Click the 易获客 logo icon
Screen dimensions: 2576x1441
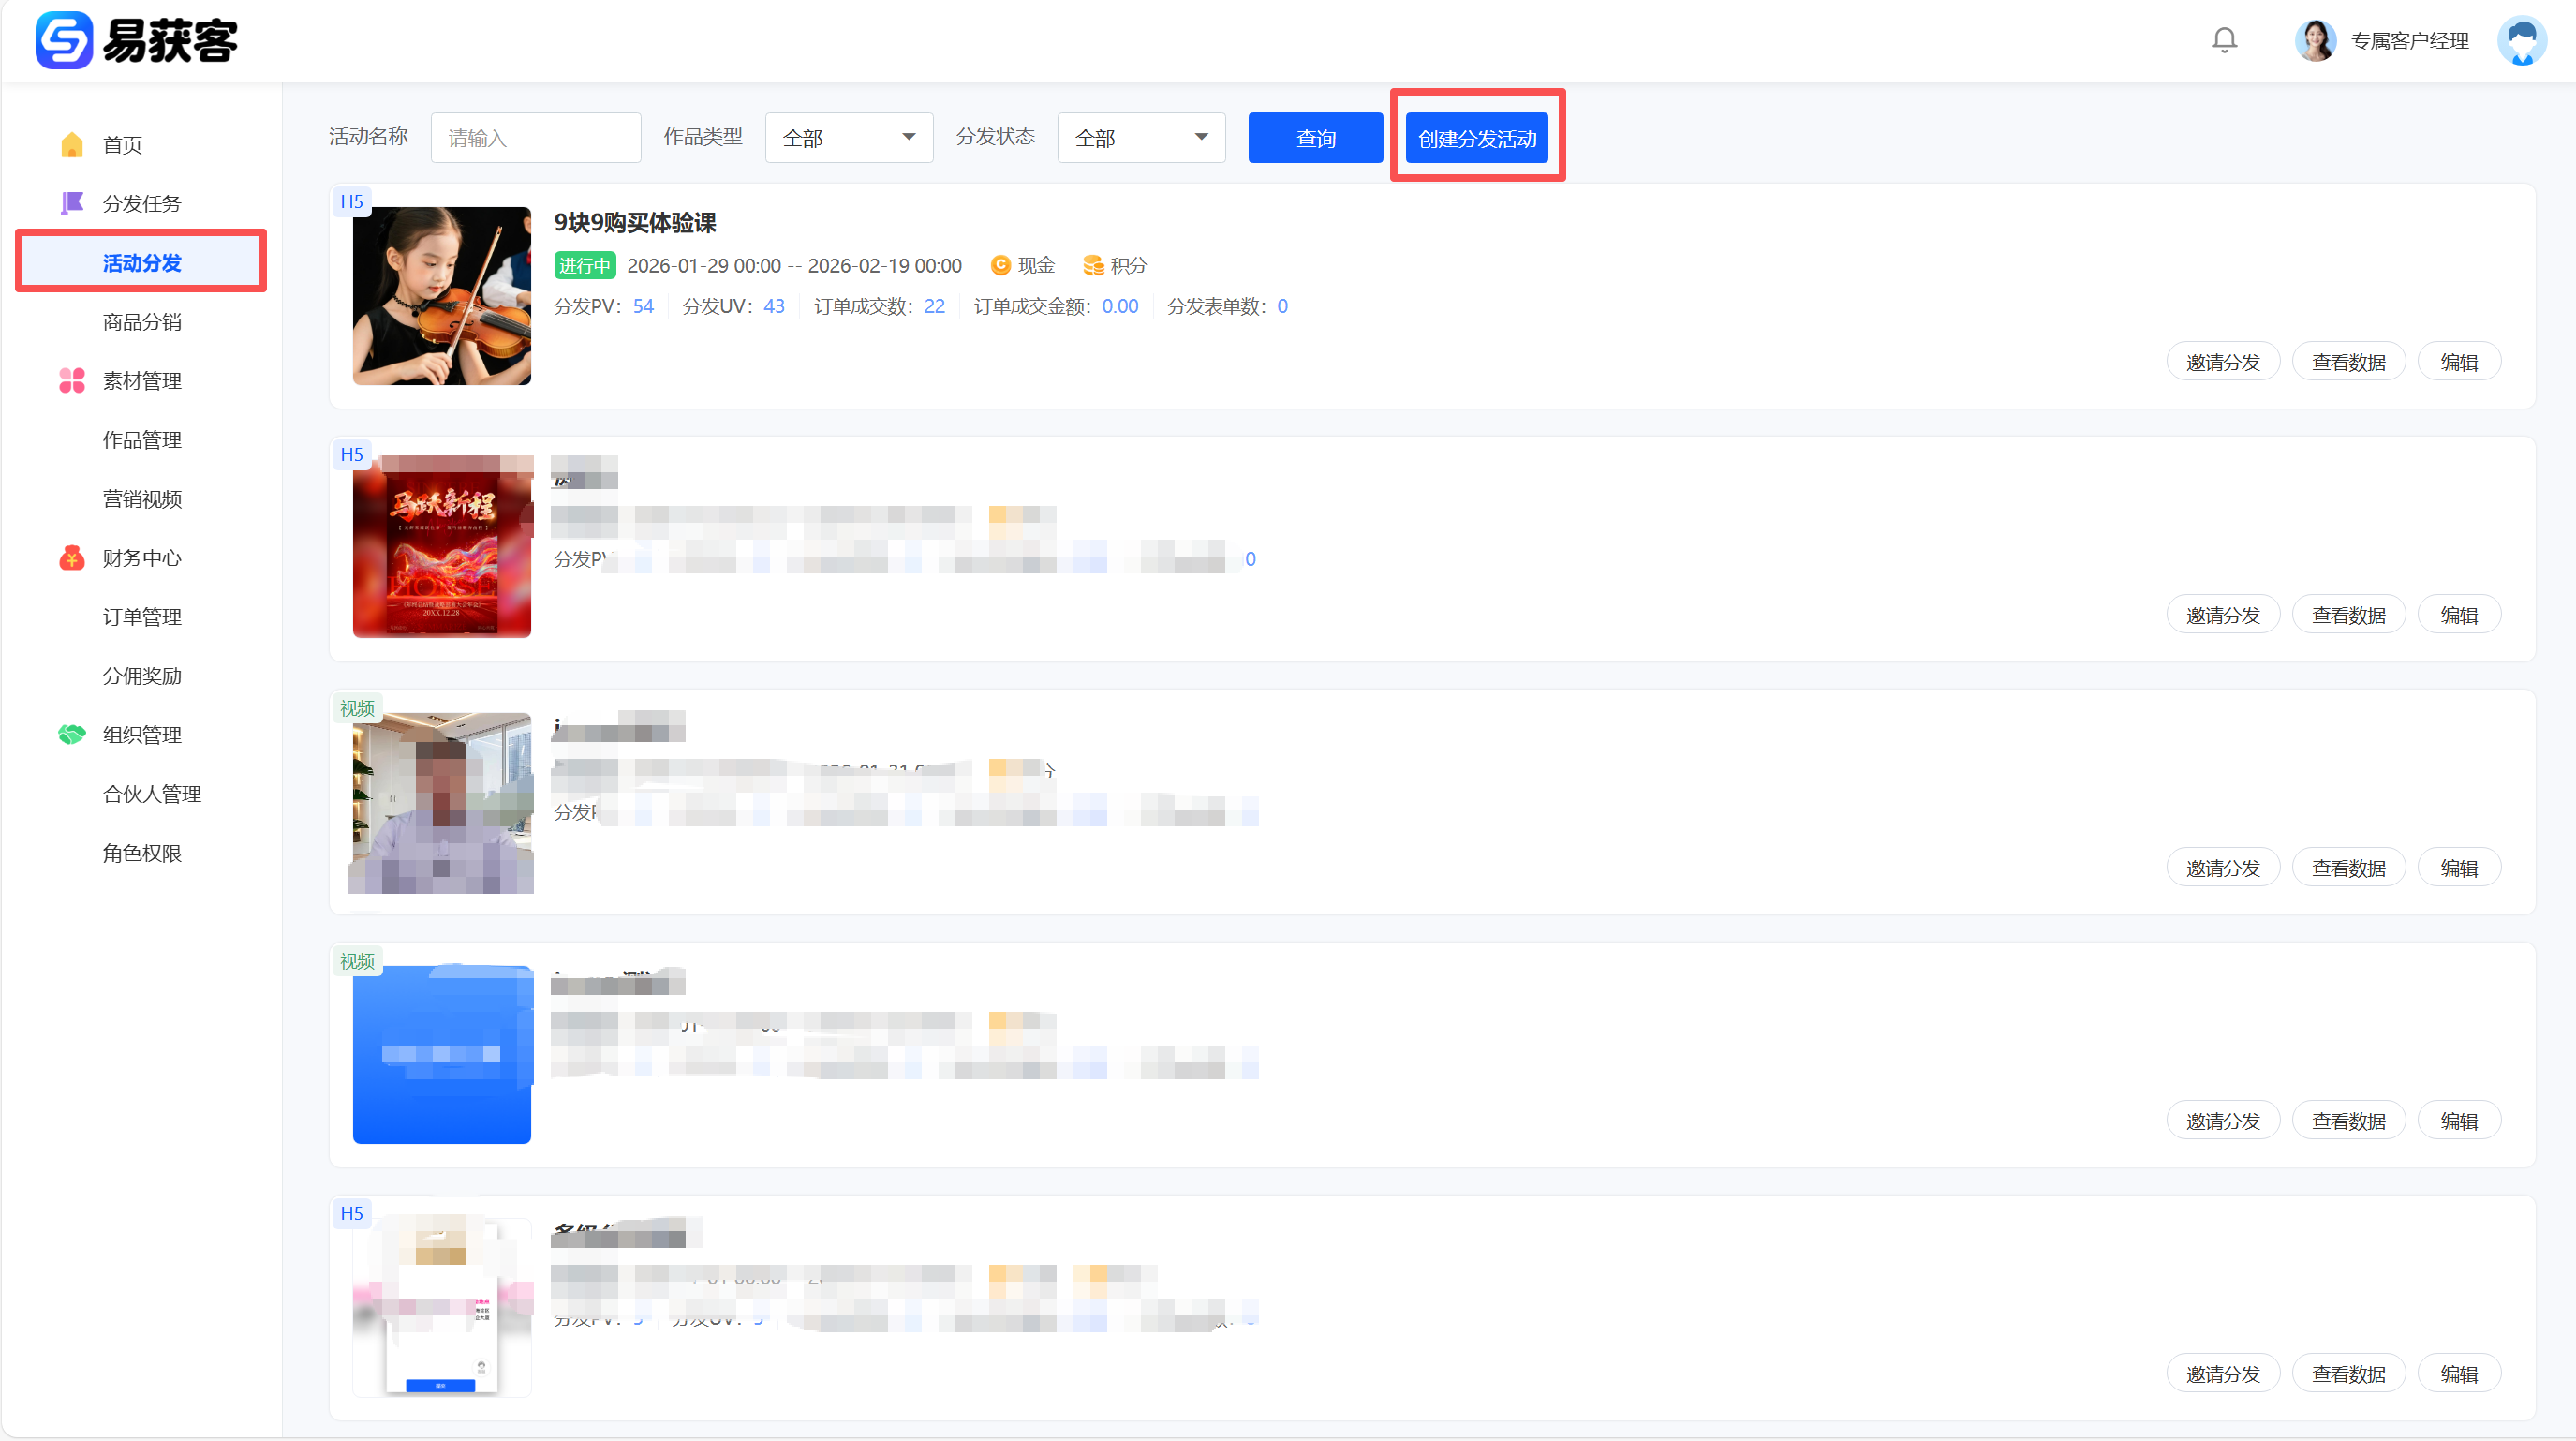(x=63, y=40)
